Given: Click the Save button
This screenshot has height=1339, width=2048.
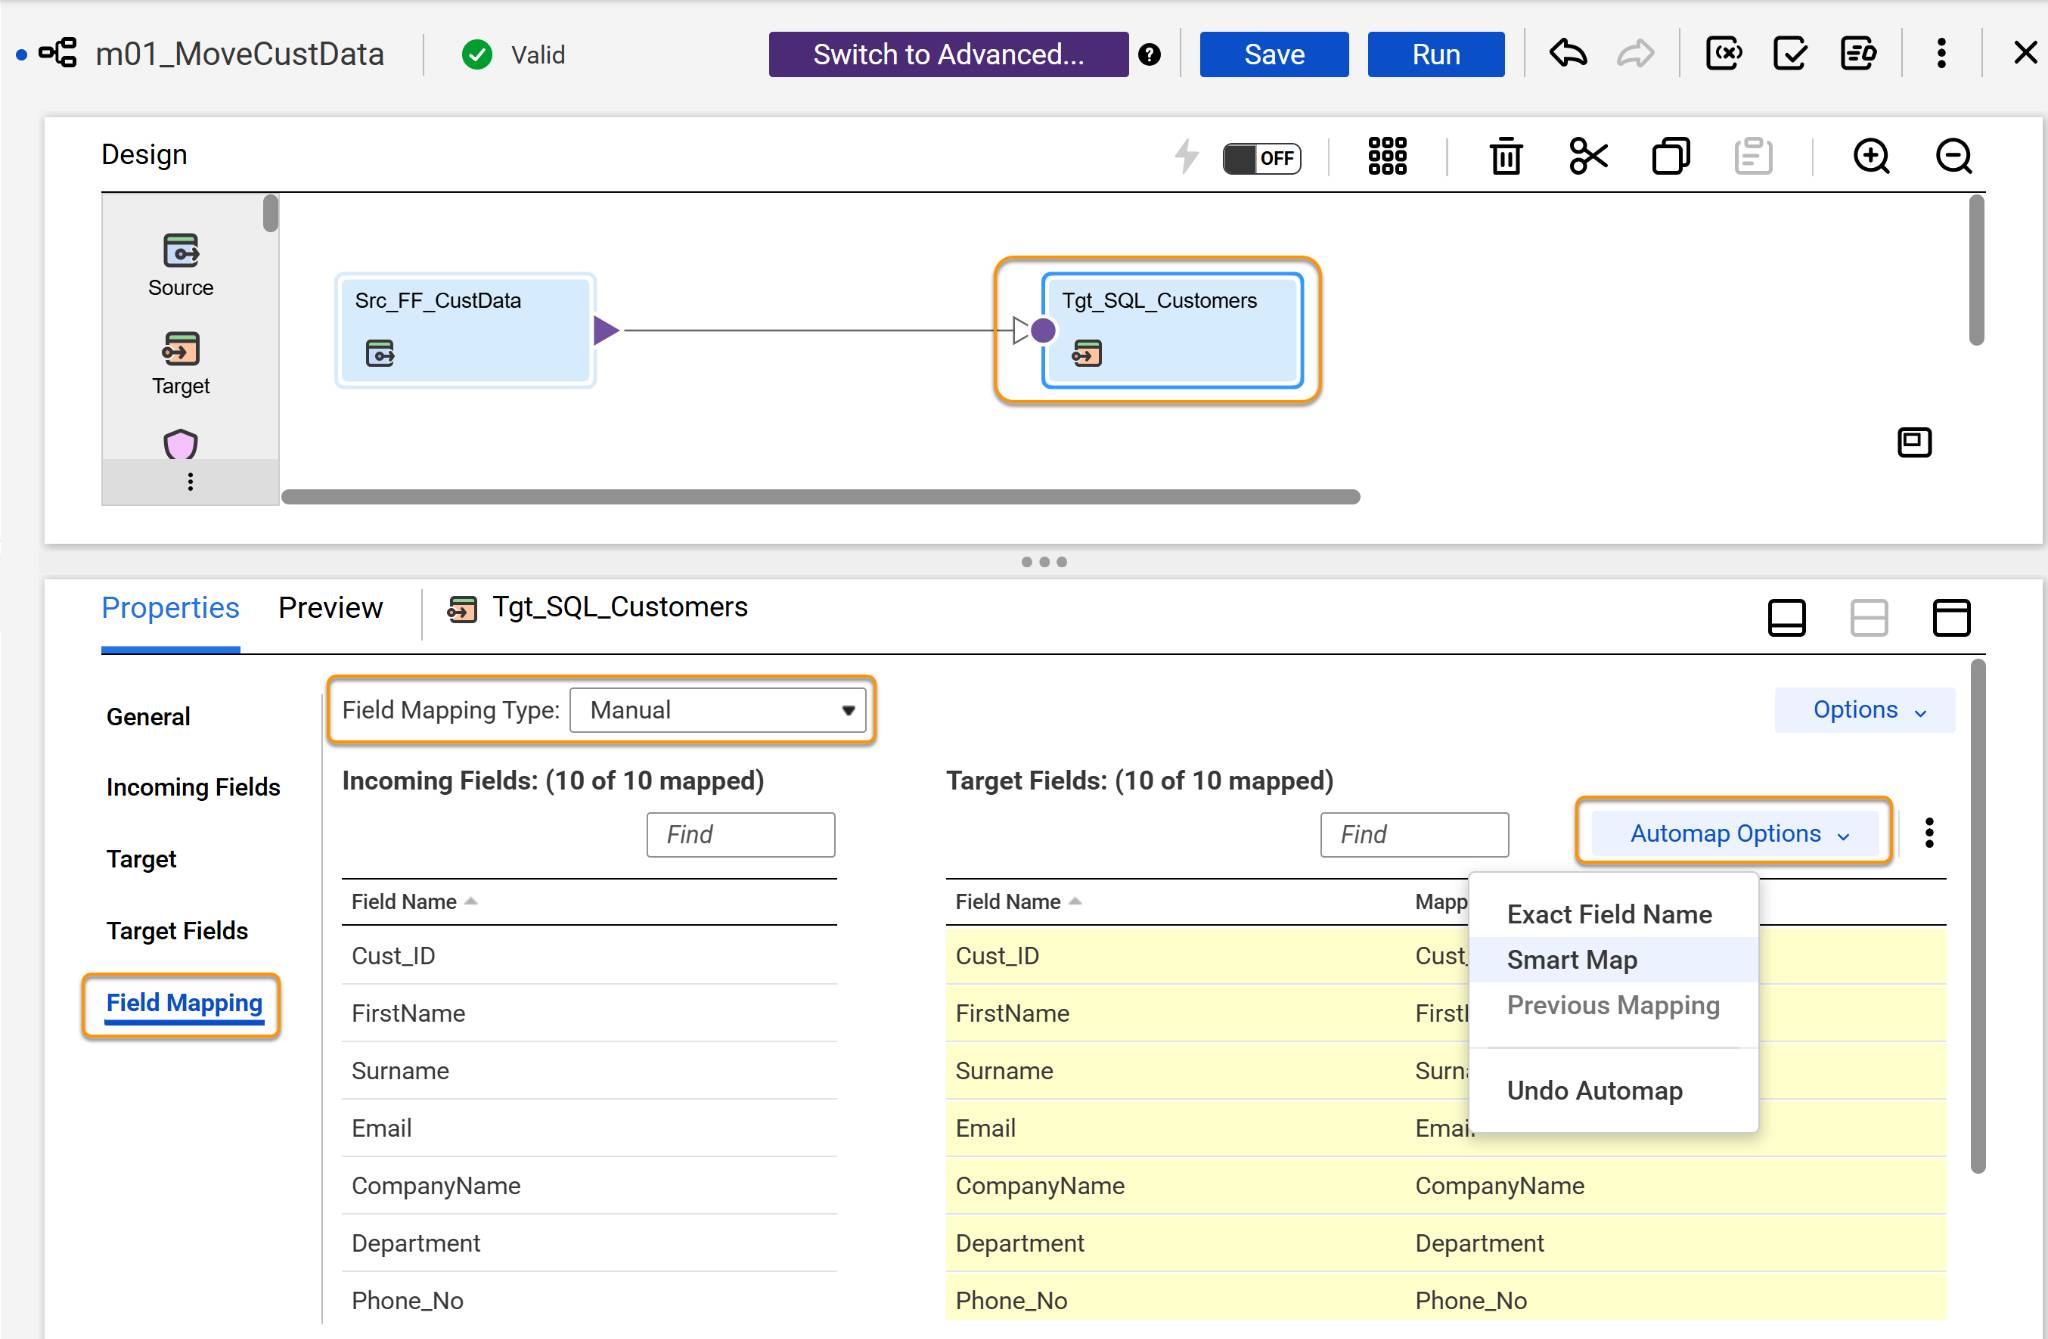Looking at the screenshot, I should (1274, 54).
